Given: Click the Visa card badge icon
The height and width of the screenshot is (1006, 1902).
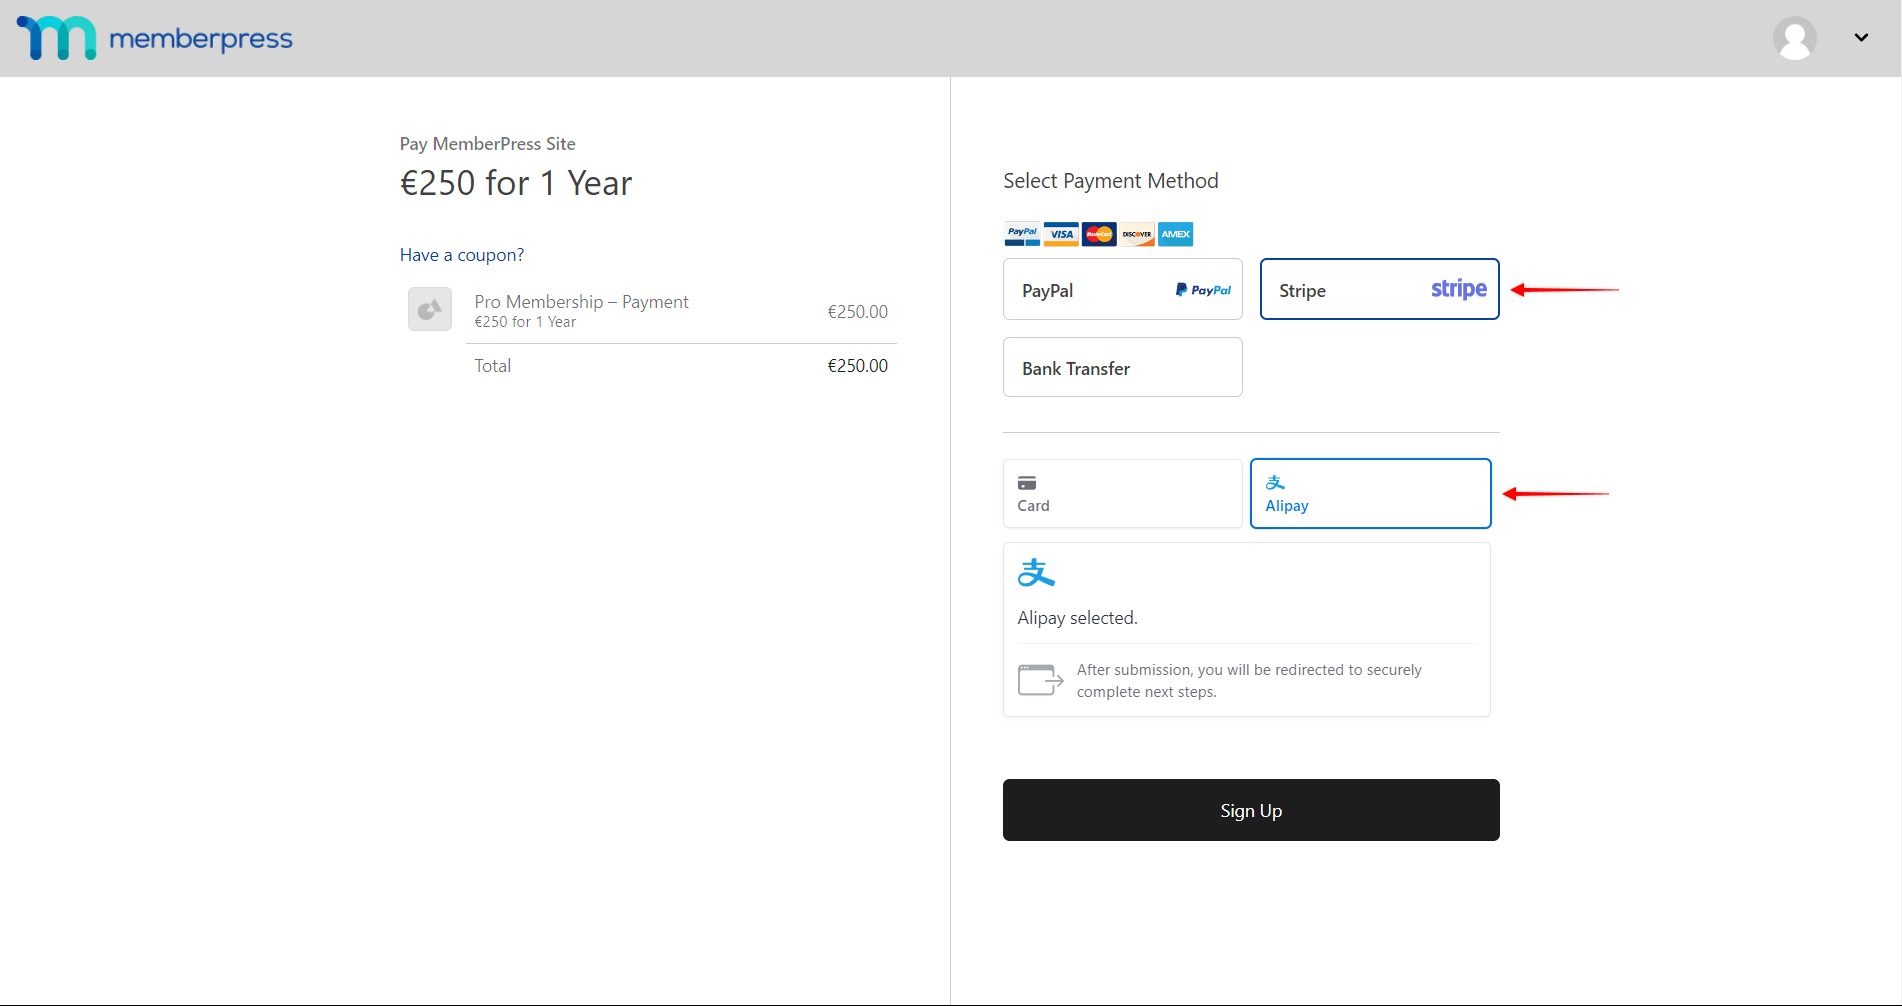Looking at the screenshot, I should pos(1061,234).
